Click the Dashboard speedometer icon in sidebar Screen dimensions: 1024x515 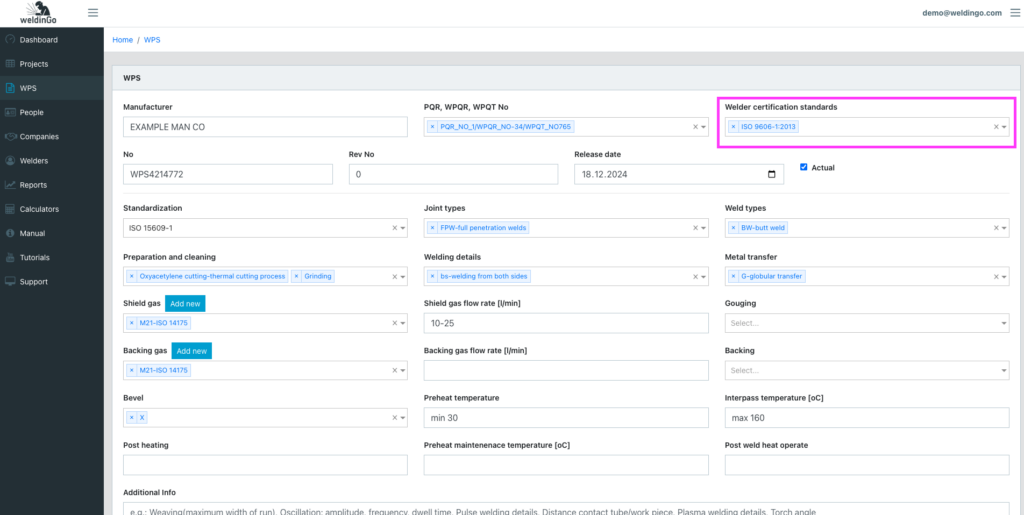click(10, 40)
